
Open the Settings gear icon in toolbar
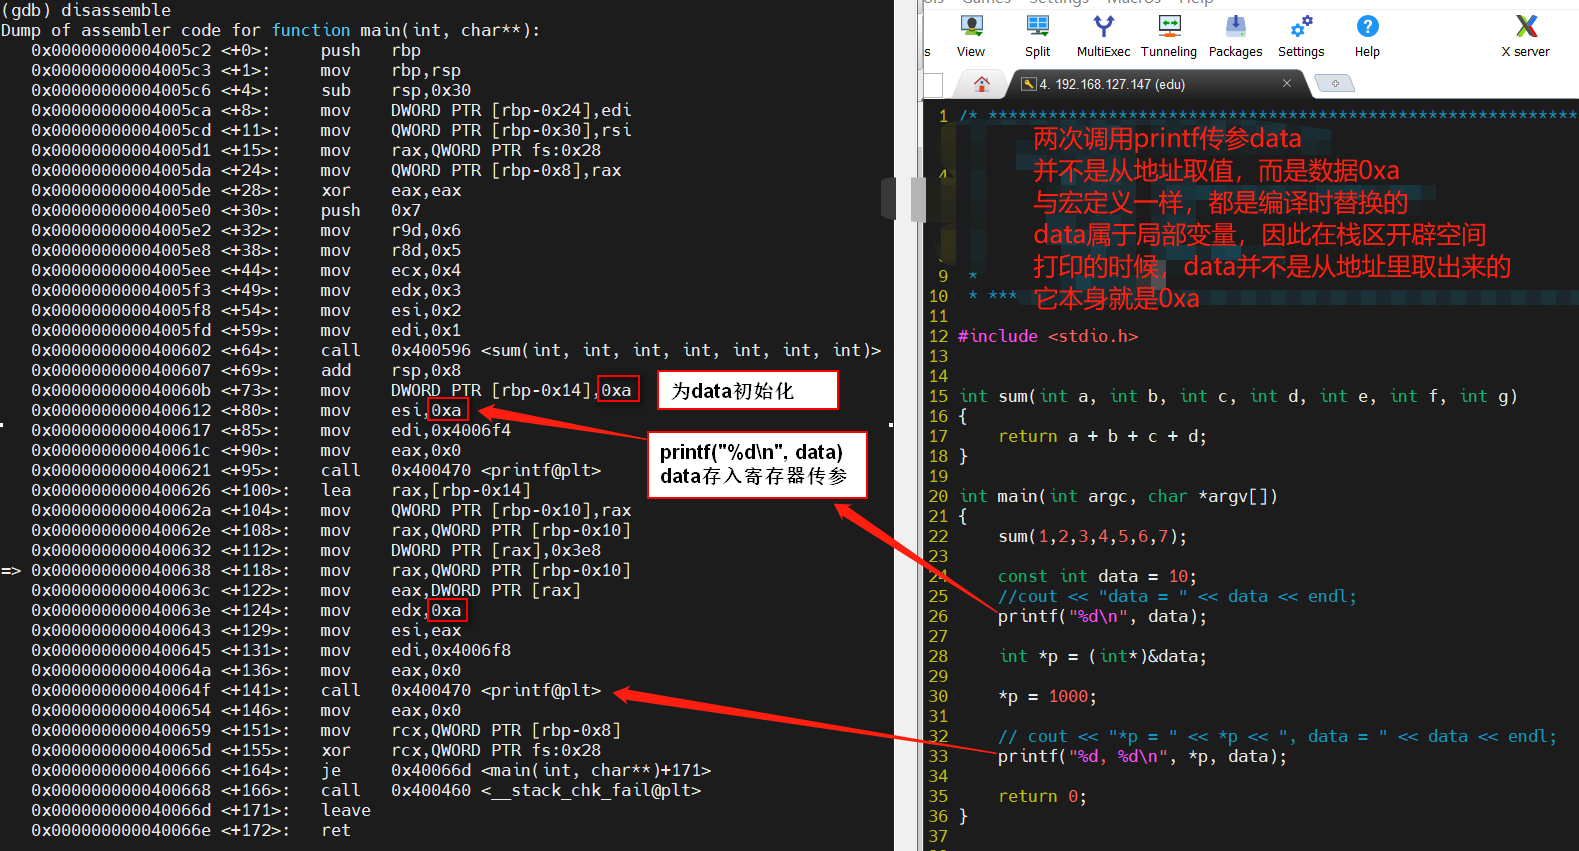[x=1301, y=36]
